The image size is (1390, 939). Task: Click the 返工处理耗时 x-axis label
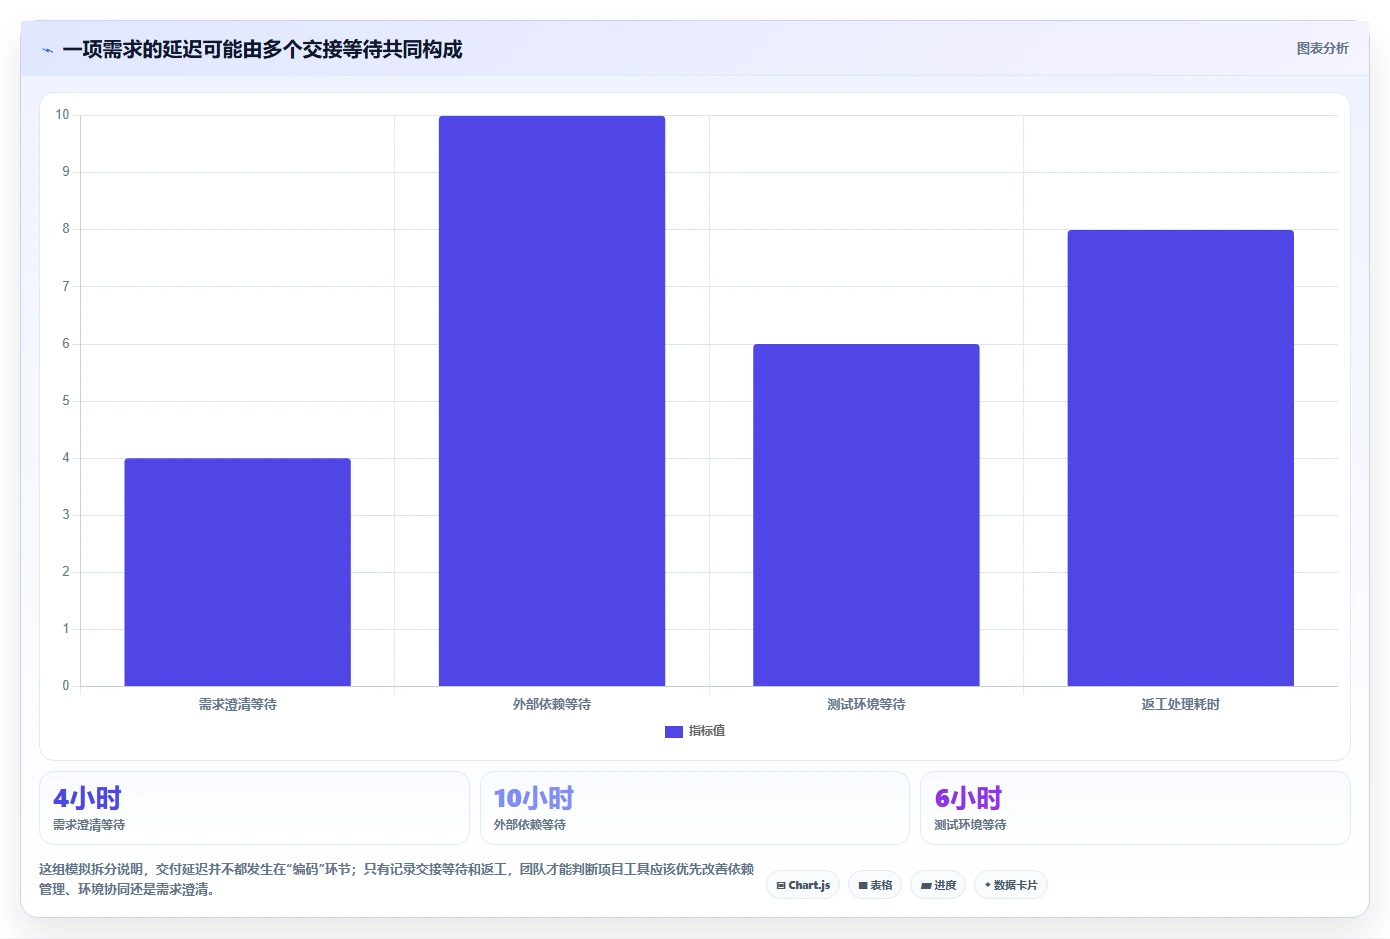1181,705
